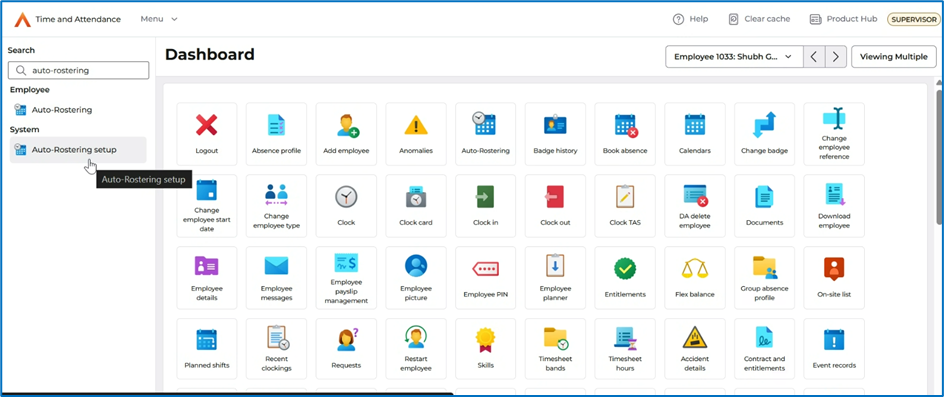The image size is (944, 397).
Task: Open the Recent clockings tile
Action: tap(276, 349)
